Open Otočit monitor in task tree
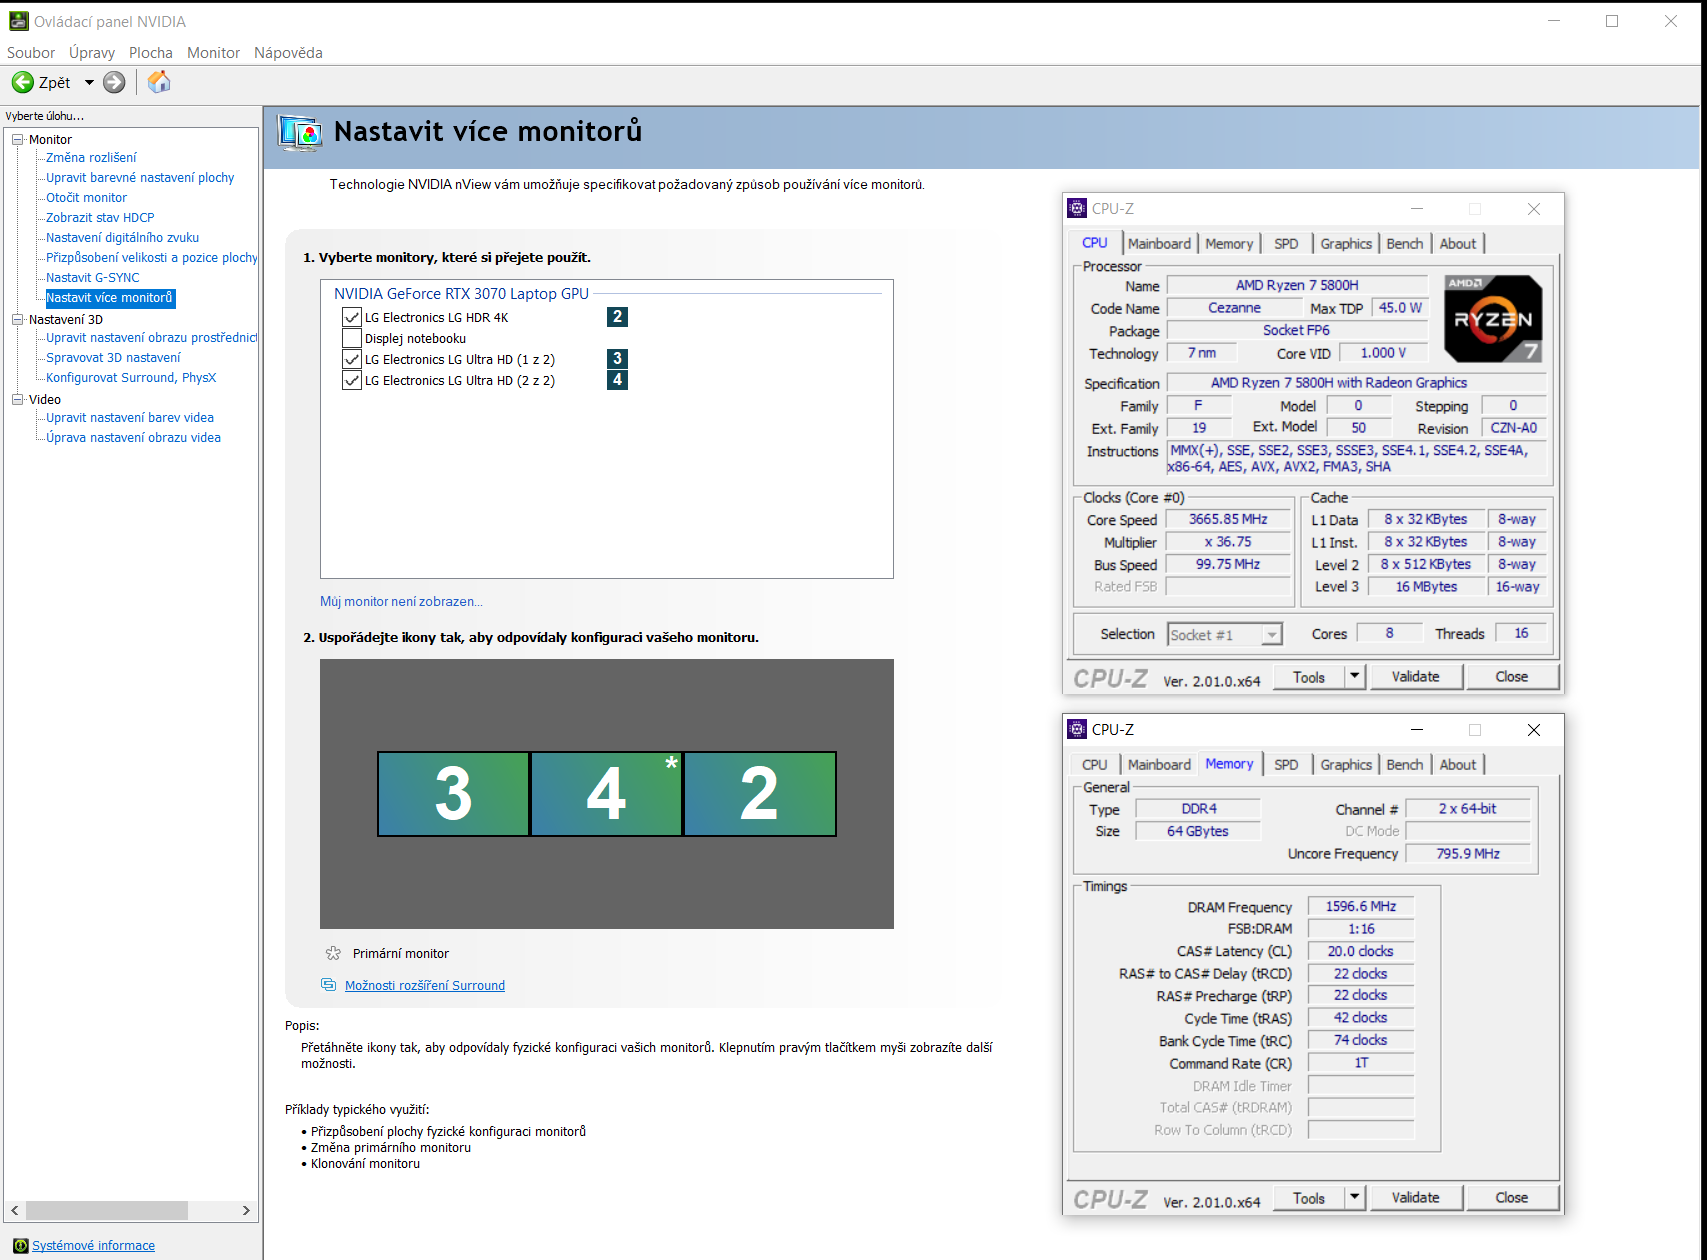 coord(86,198)
